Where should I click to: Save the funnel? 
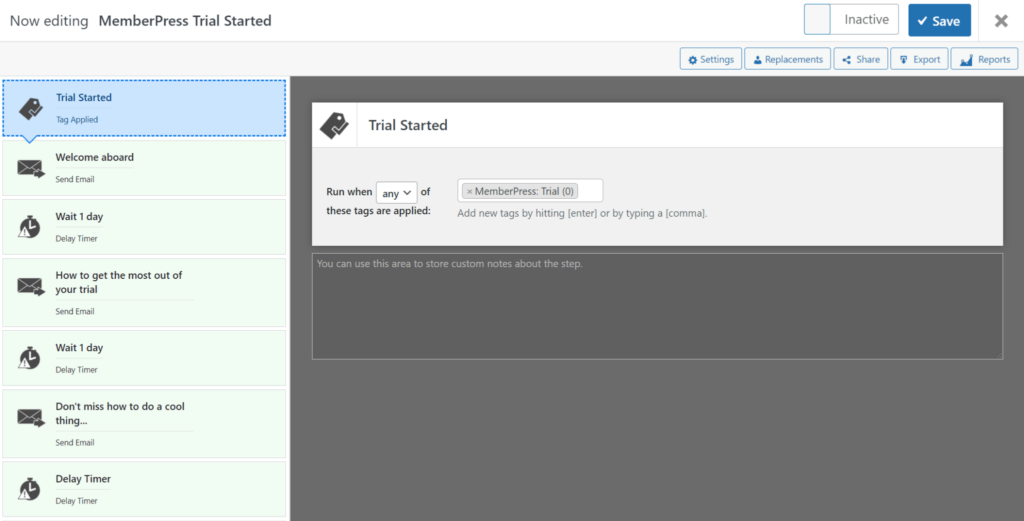(939, 20)
